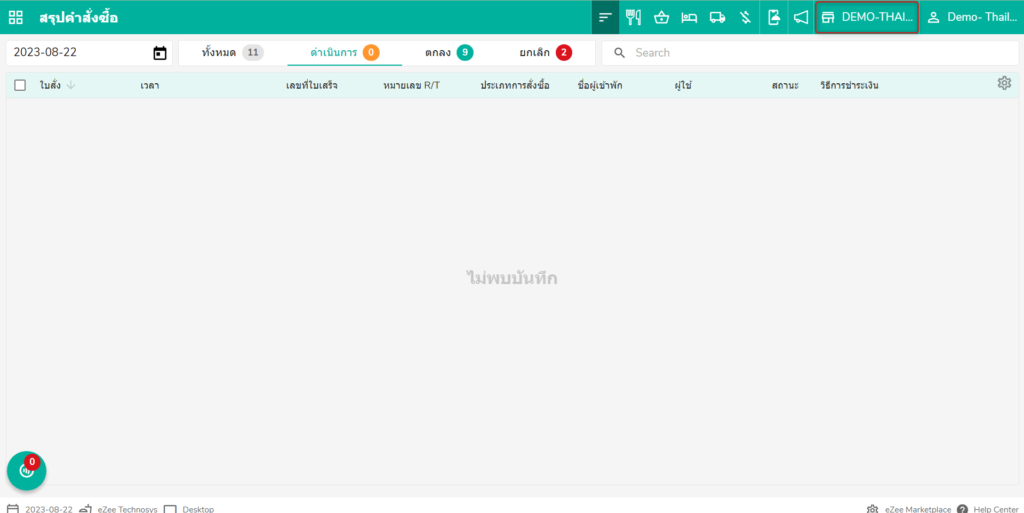
Task: Click the เลขที่ใบเสร็จ column header
Action: pyautogui.click(x=312, y=86)
